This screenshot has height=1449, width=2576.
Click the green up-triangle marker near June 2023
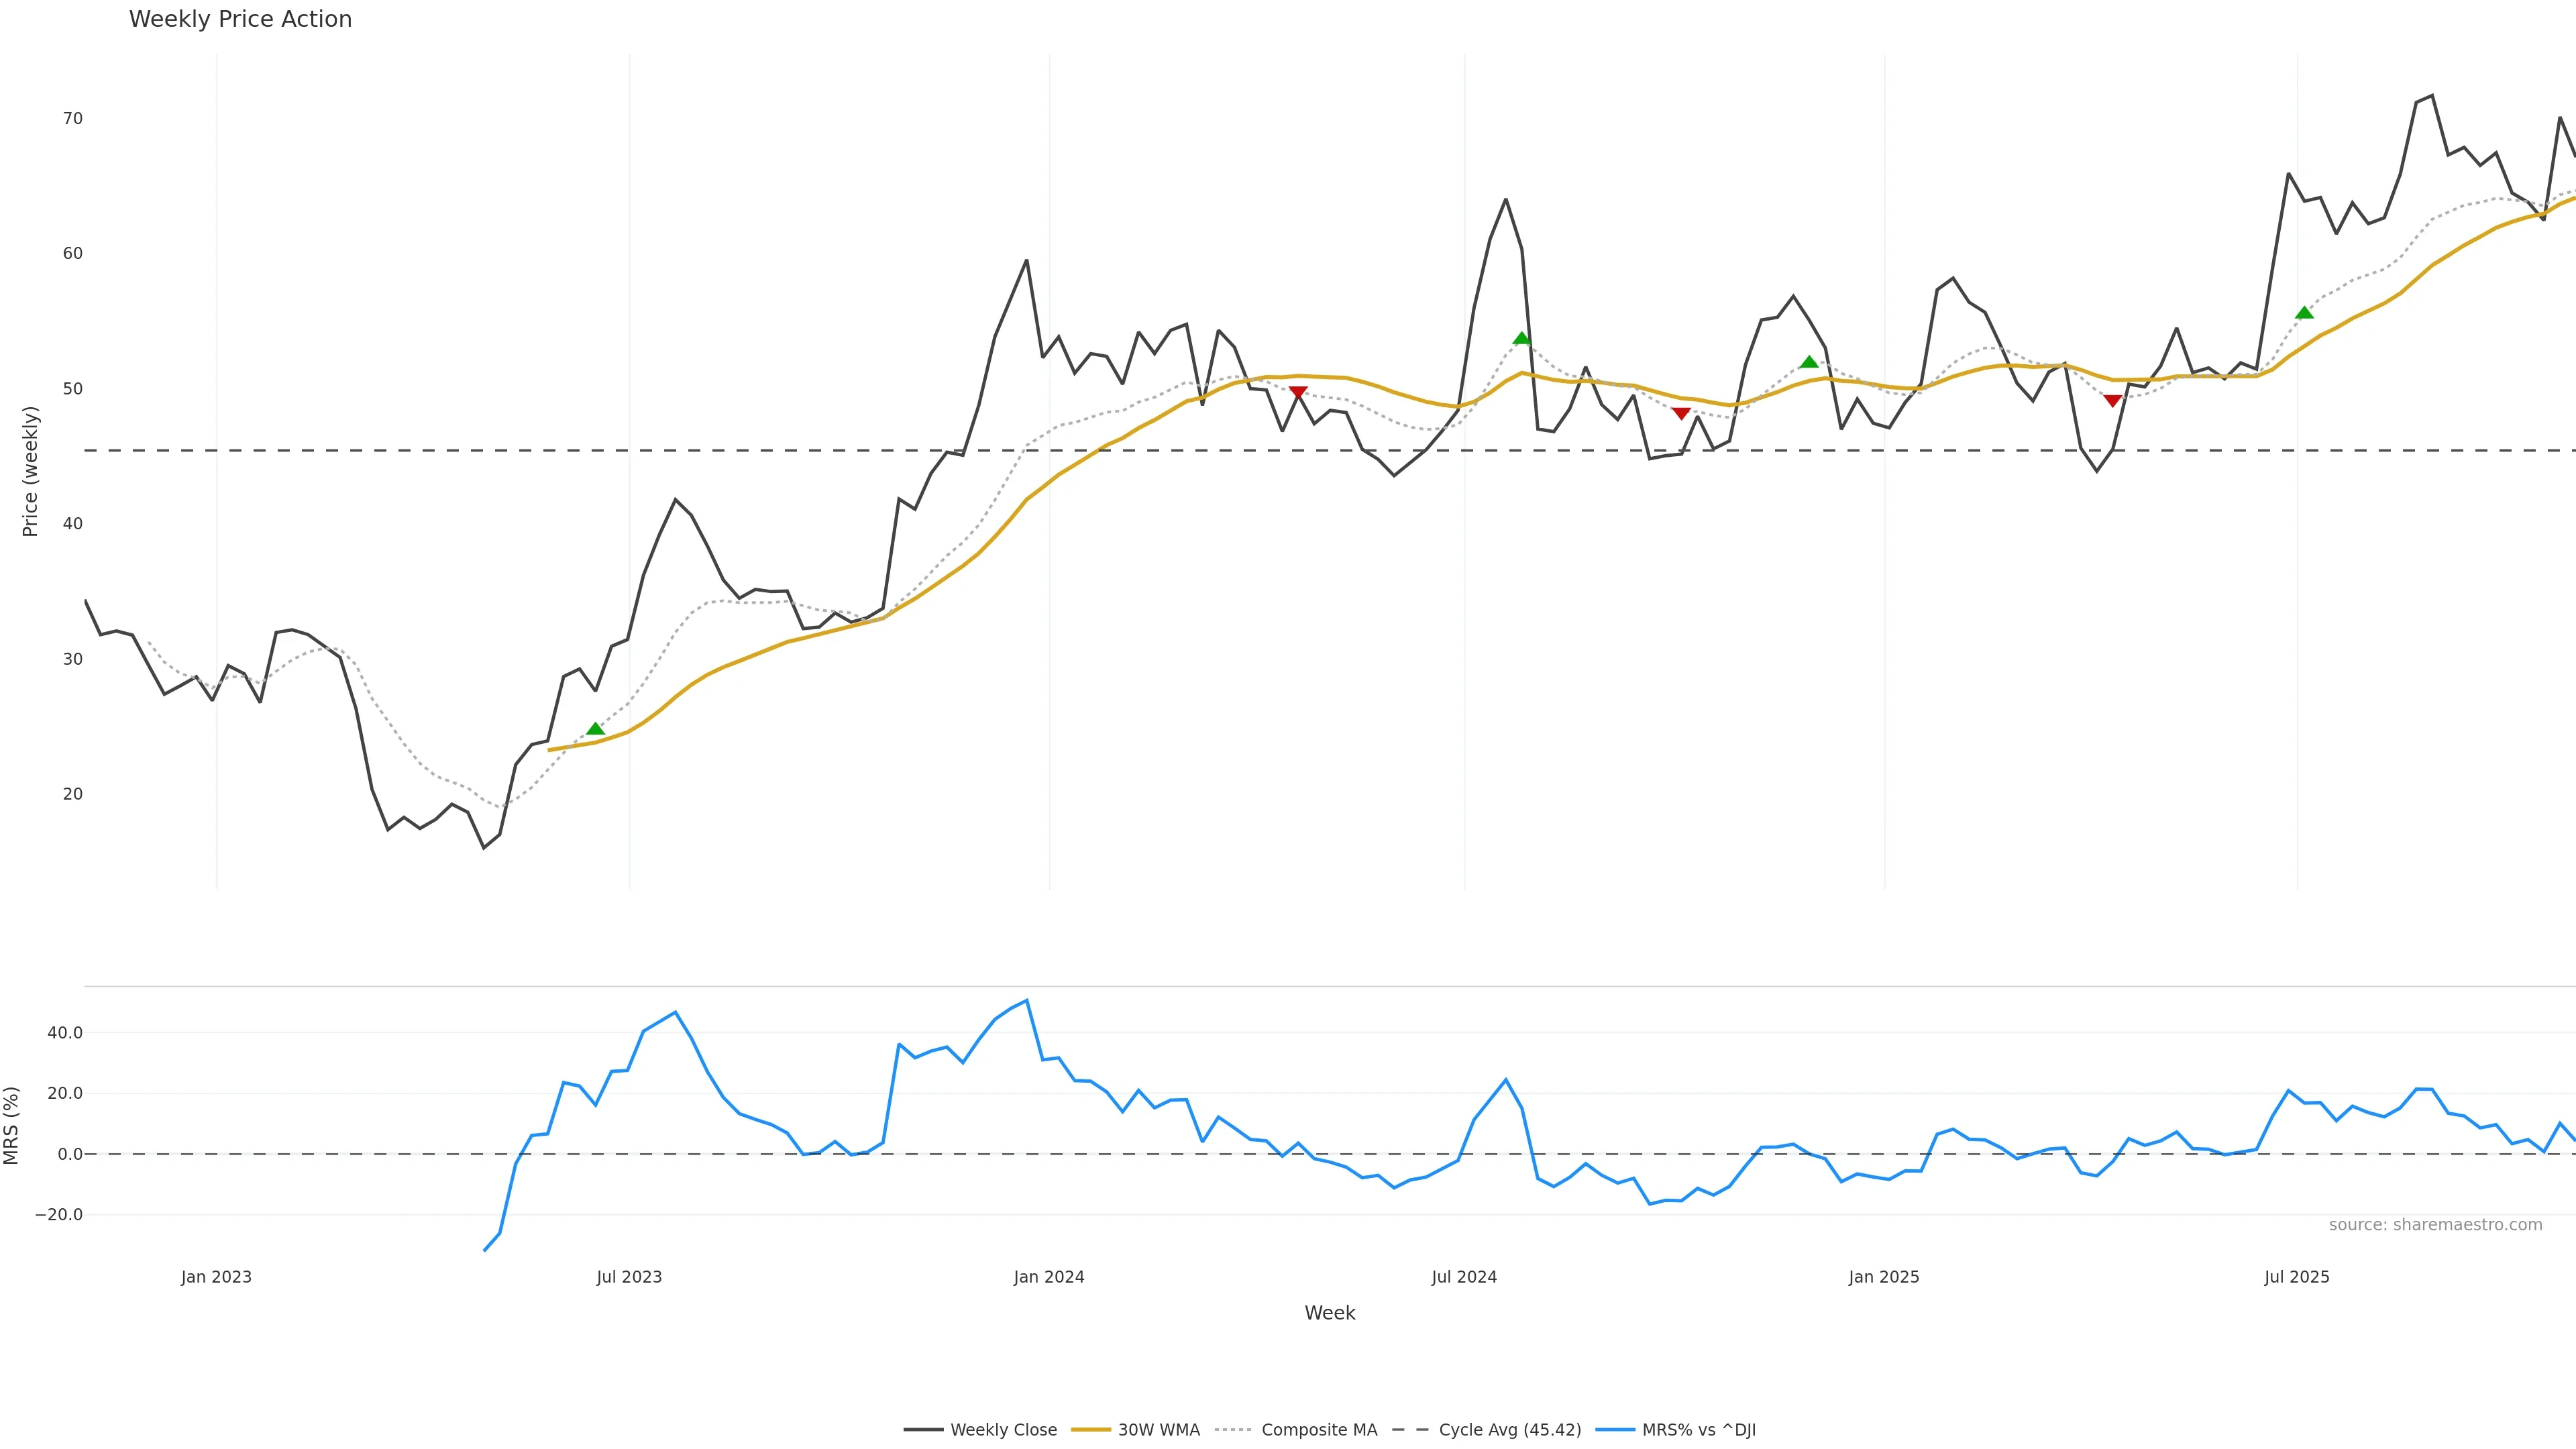[595, 729]
